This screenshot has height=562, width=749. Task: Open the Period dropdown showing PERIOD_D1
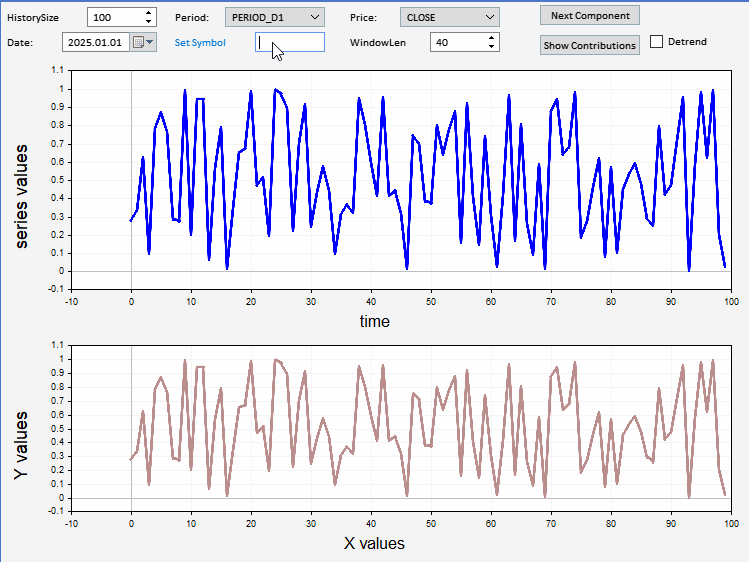coord(275,17)
